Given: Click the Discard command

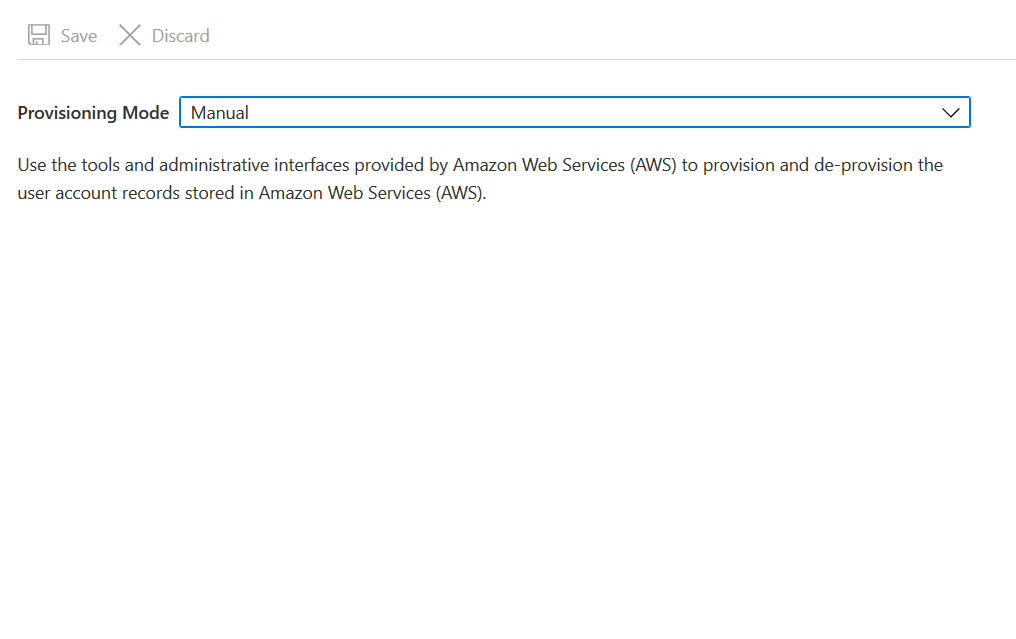Looking at the screenshot, I should pyautogui.click(x=162, y=34).
